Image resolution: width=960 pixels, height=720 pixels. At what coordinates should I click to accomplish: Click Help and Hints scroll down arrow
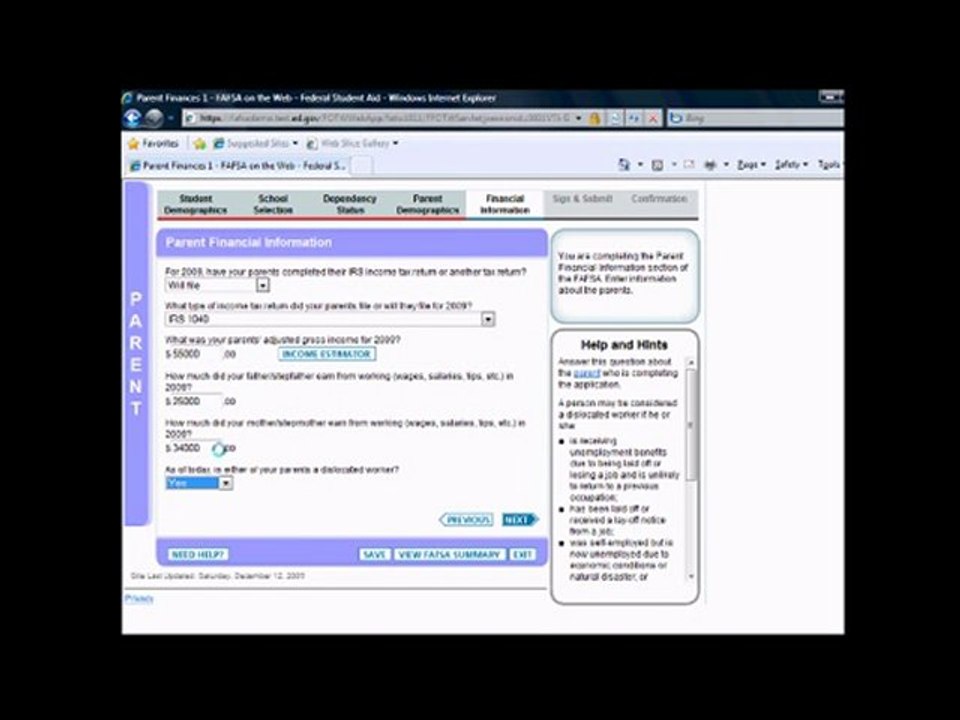point(691,576)
